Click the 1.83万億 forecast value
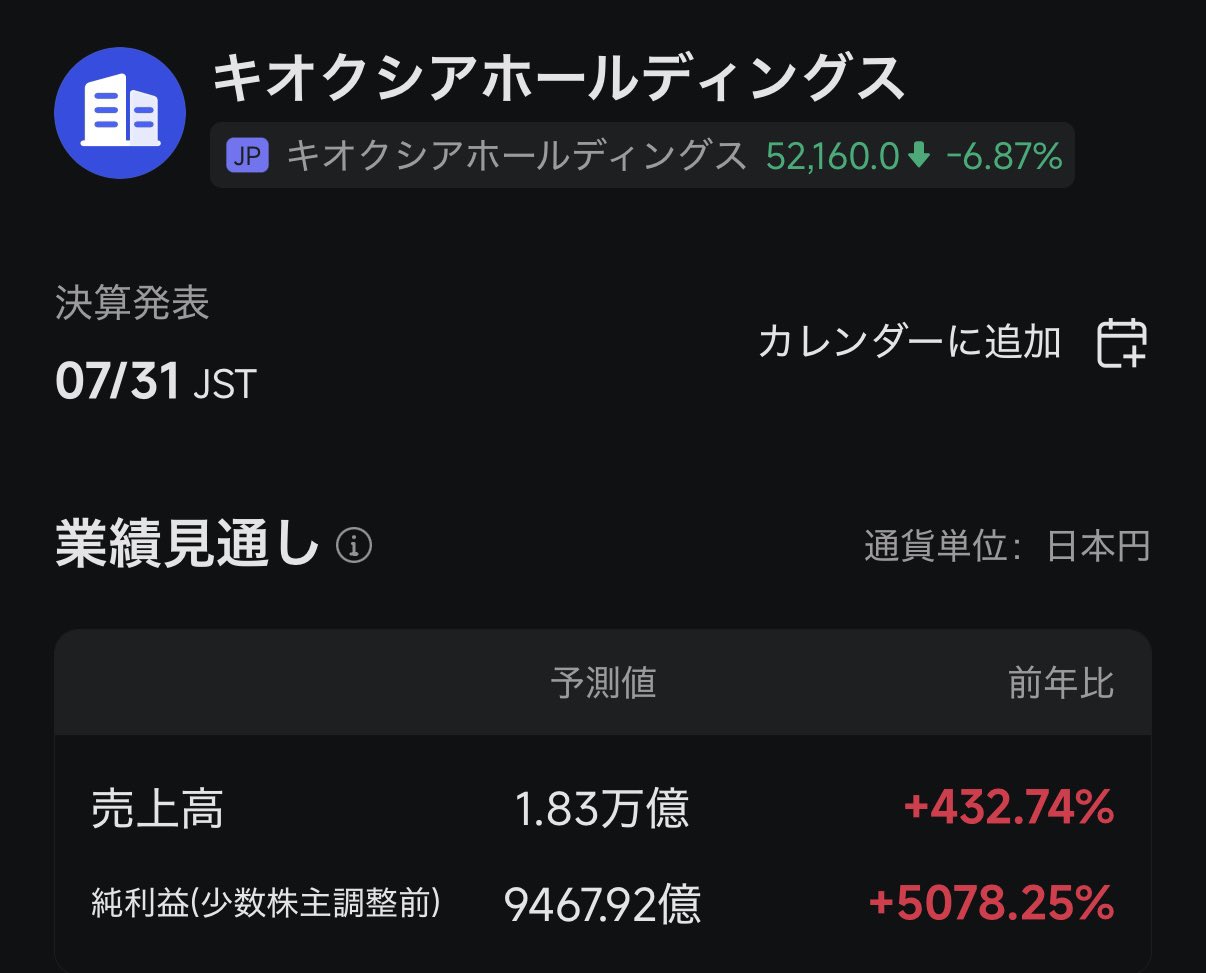The width and height of the screenshot is (1206, 973). [x=603, y=809]
